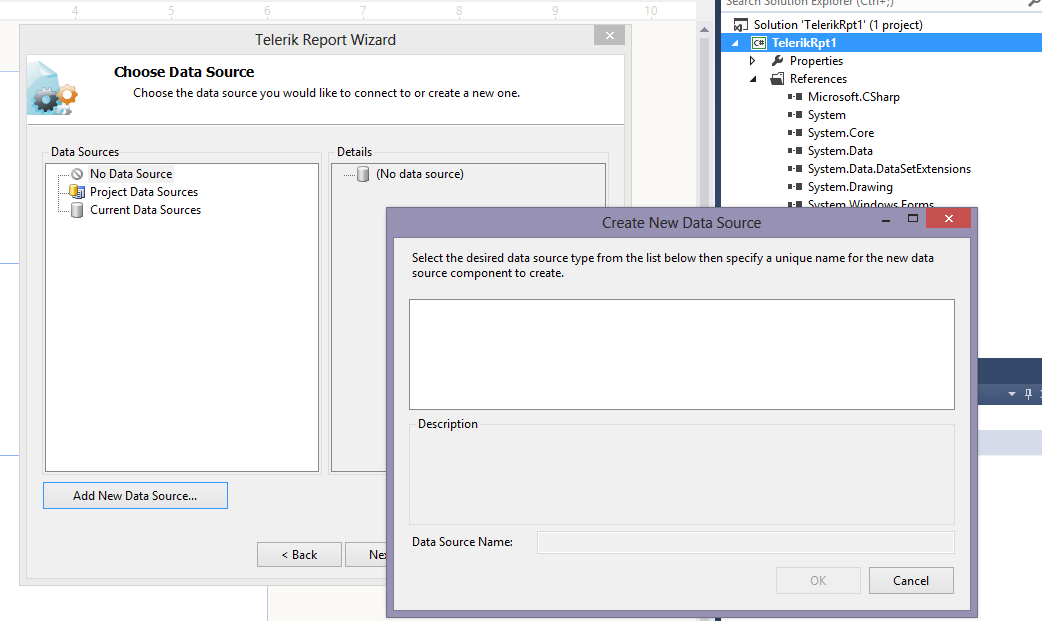Screen dimensions: 1042x621
Task: Click the Current Data Sources cylinder icon
Action: 77,210
